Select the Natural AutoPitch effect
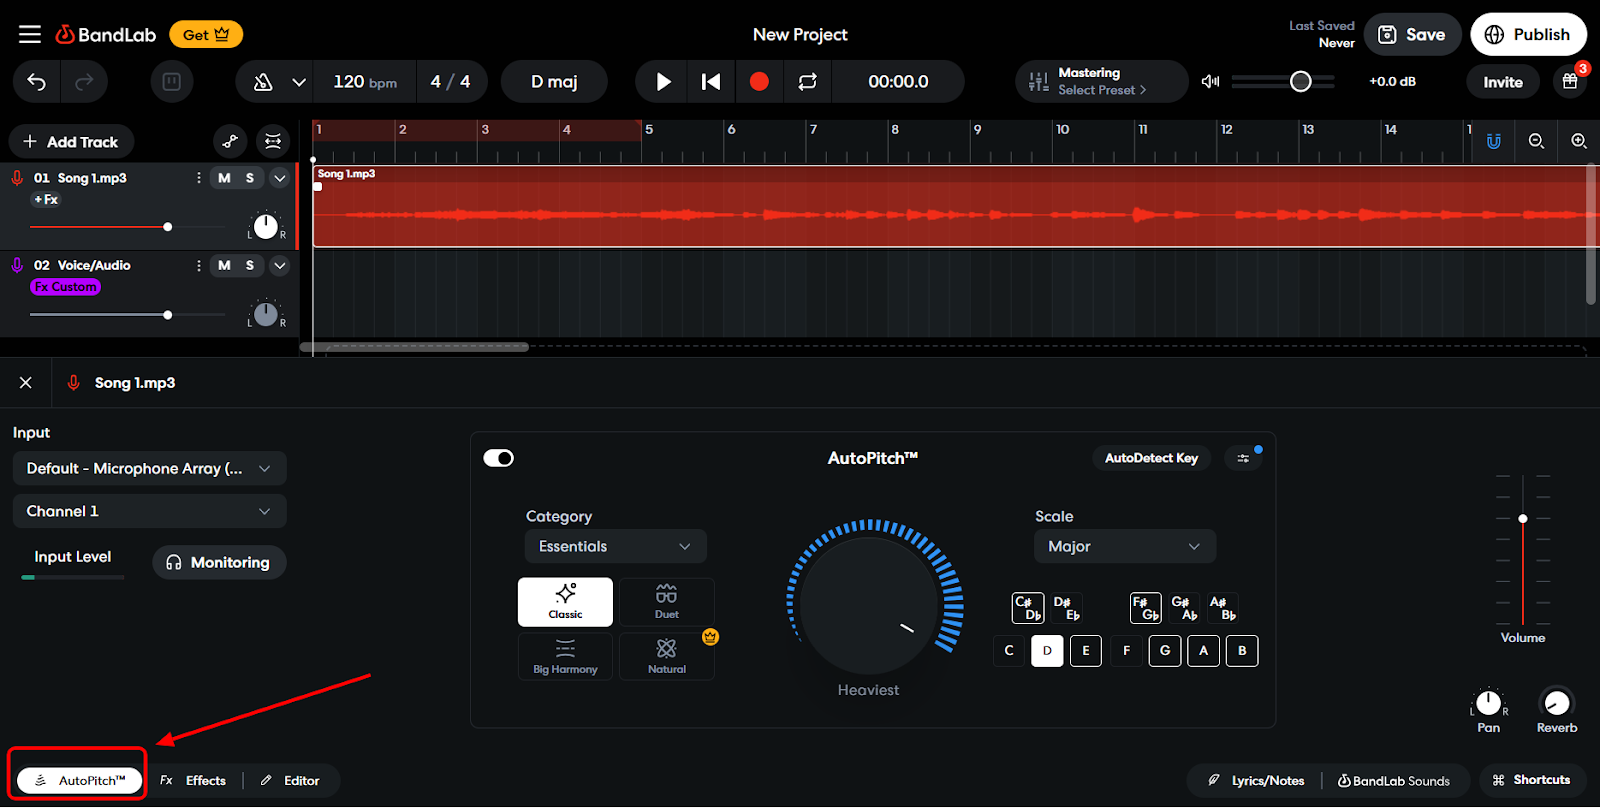The image size is (1600, 808). tap(667, 656)
